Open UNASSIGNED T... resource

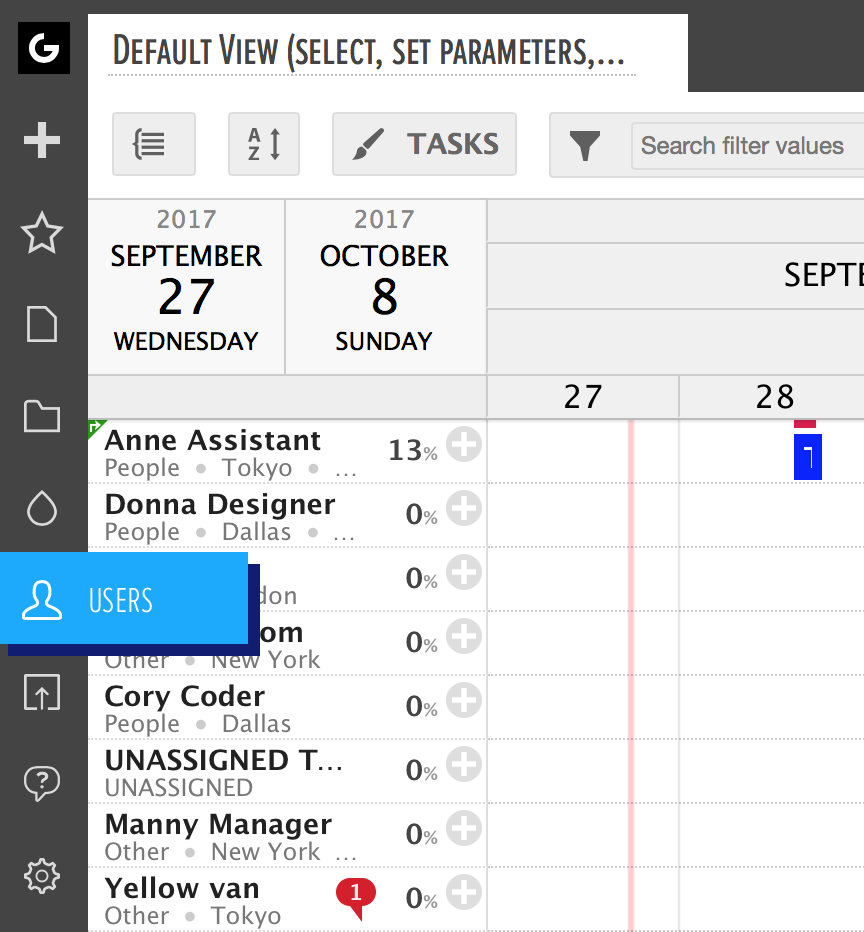[223, 761]
